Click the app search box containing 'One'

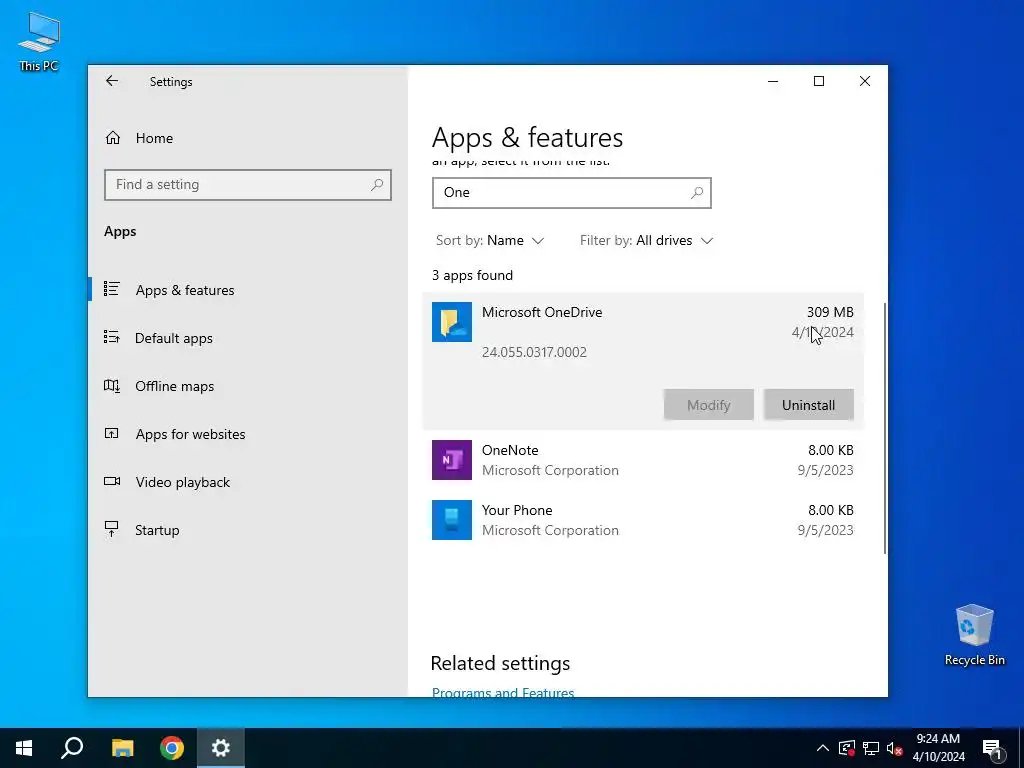[571, 193]
